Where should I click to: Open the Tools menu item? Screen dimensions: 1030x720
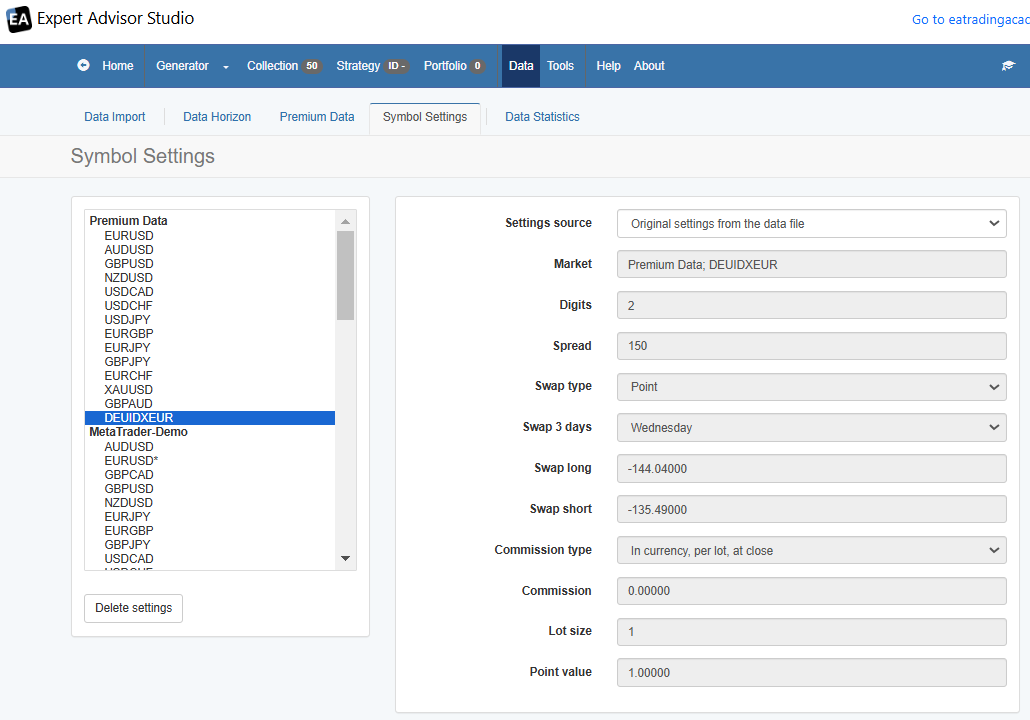tap(560, 66)
